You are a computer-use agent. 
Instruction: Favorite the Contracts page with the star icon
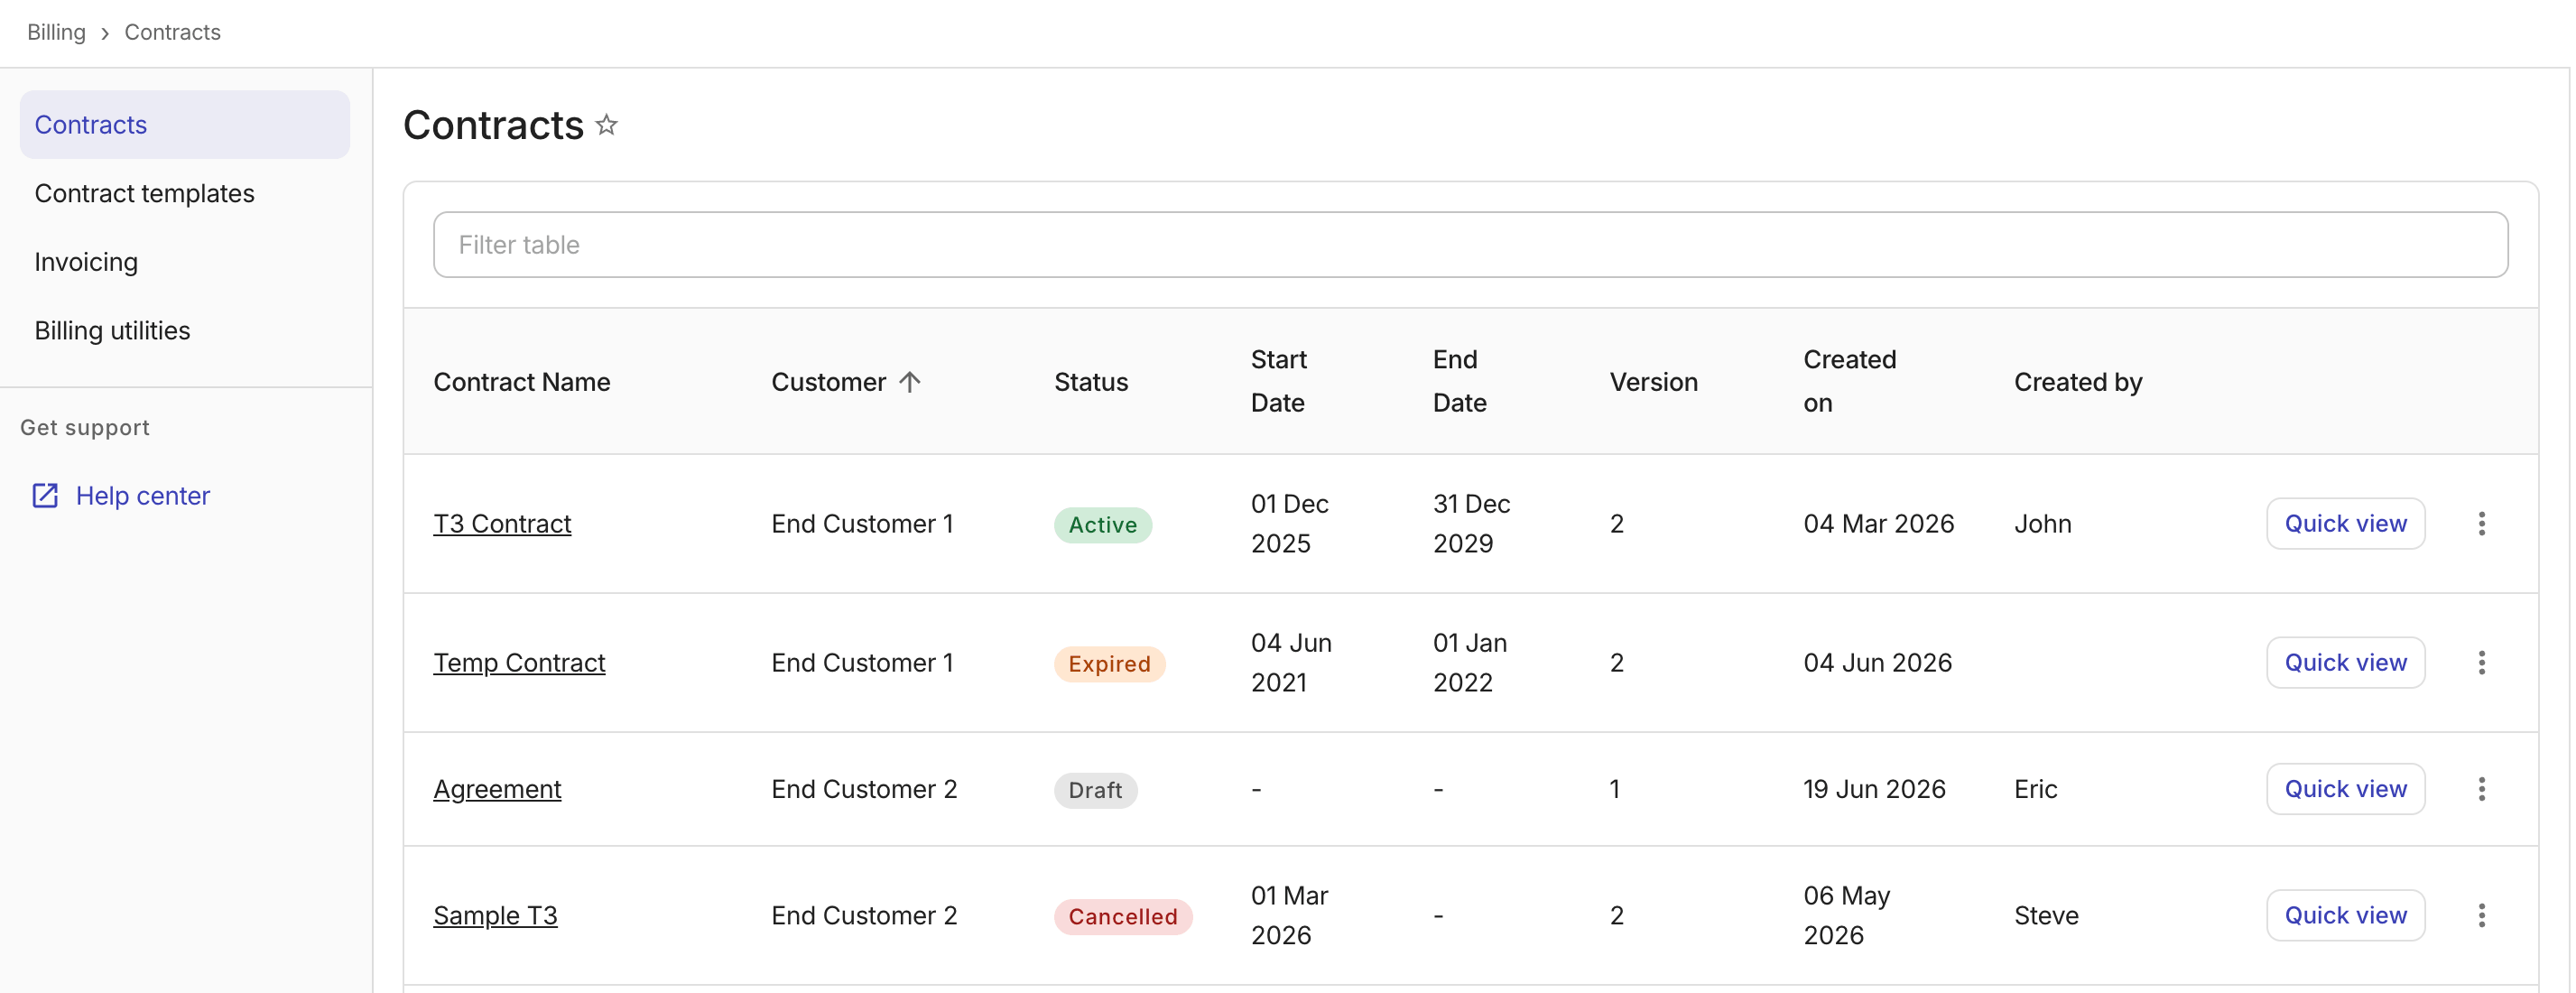point(606,125)
